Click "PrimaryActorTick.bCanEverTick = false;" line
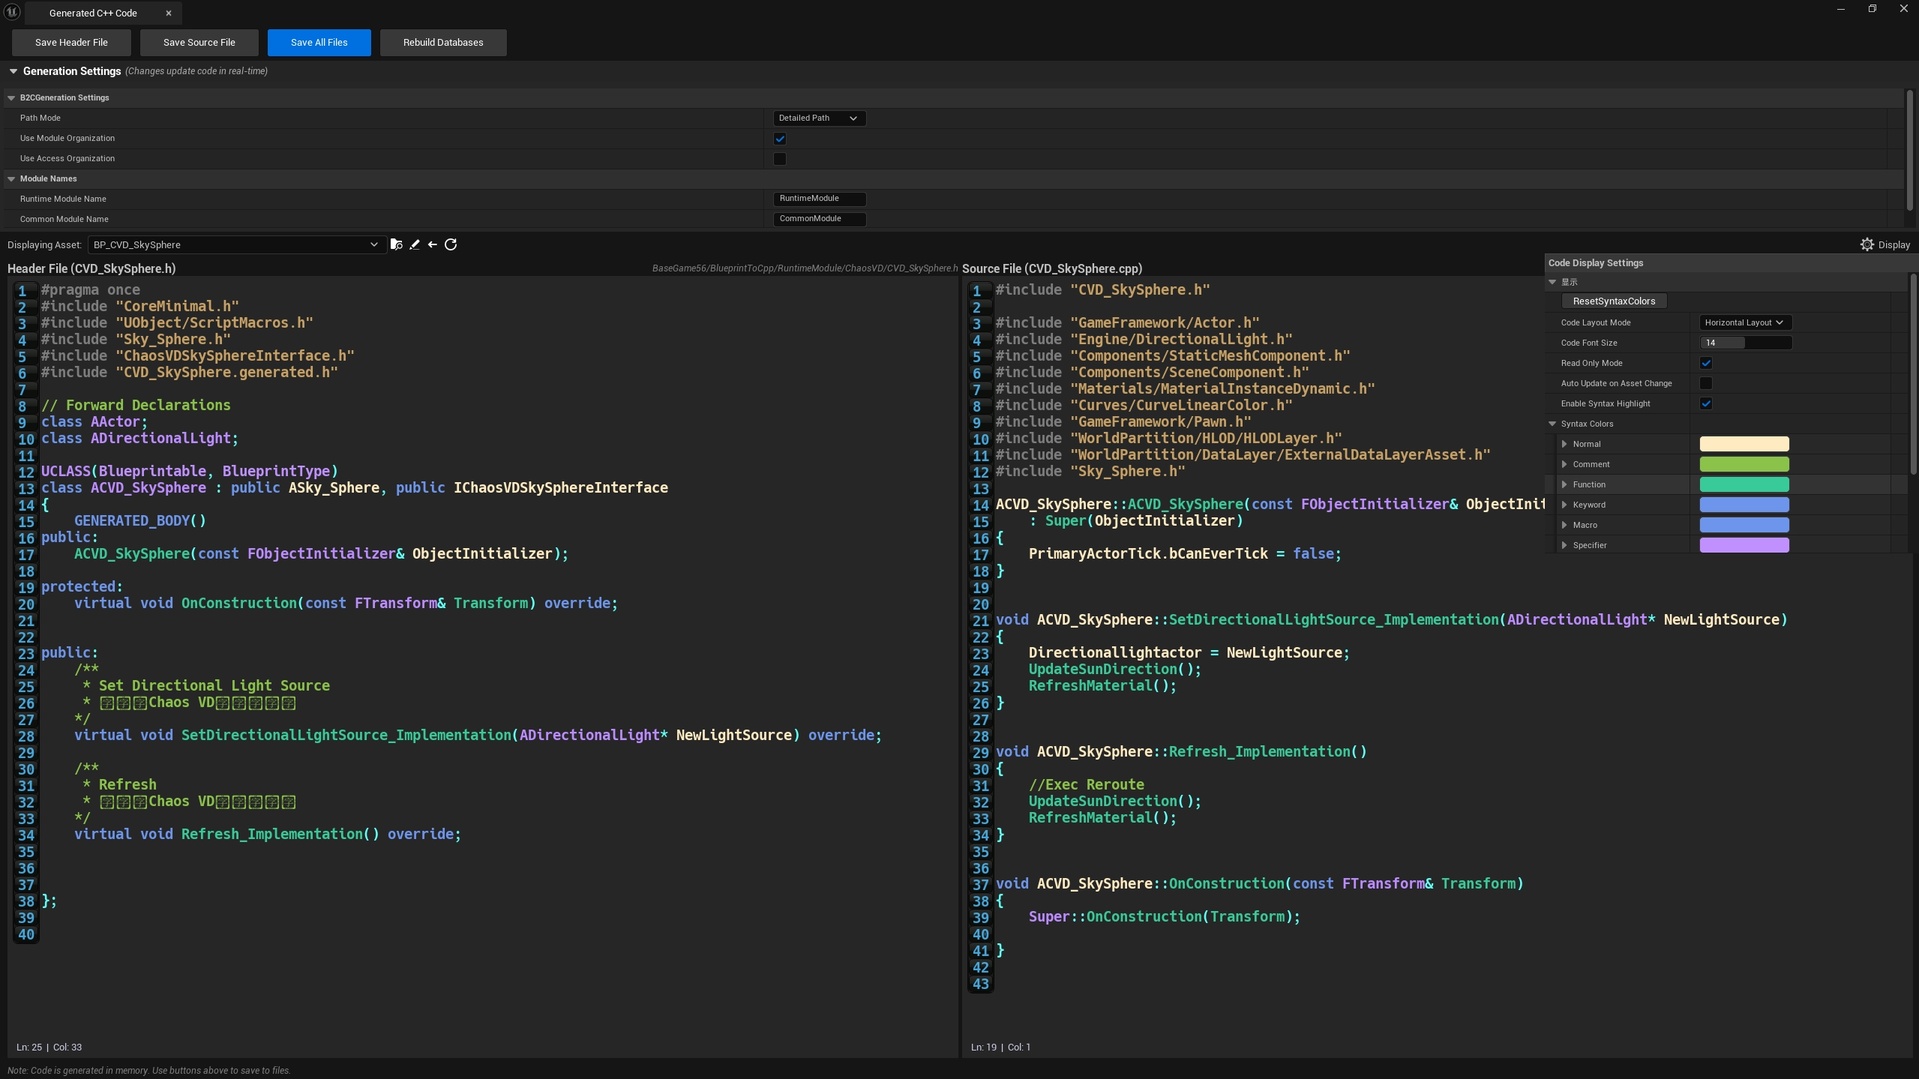The width and height of the screenshot is (1919, 1079). point(1185,554)
